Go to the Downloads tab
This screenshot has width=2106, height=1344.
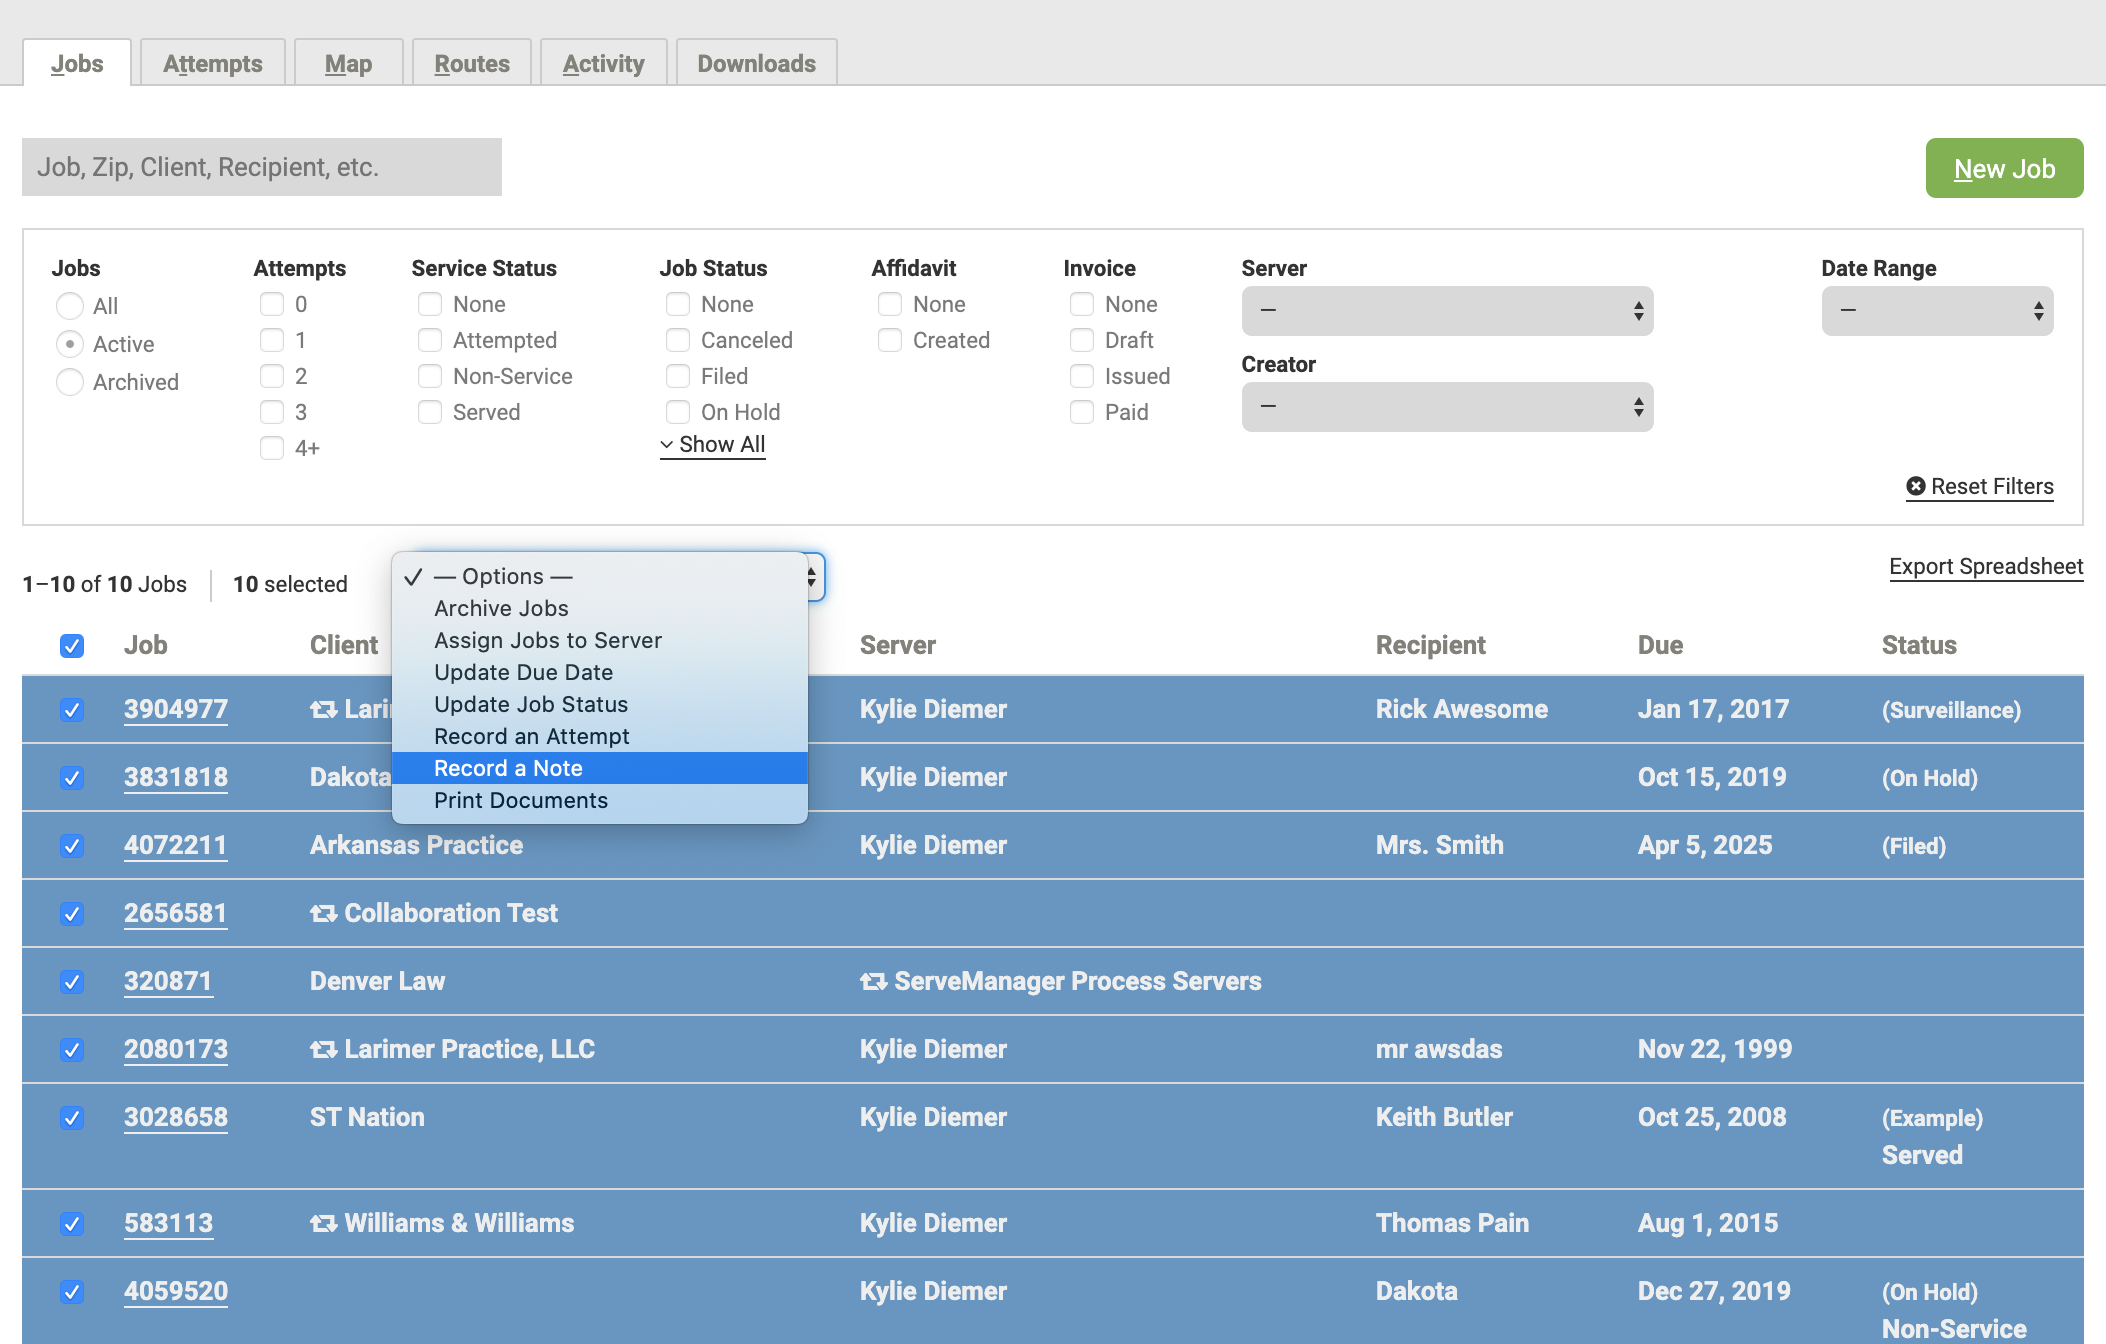(757, 63)
